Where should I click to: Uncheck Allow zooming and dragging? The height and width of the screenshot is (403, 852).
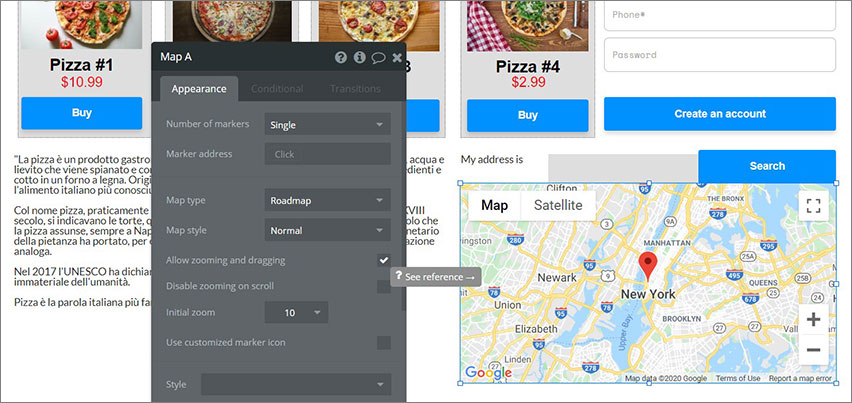tap(384, 260)
